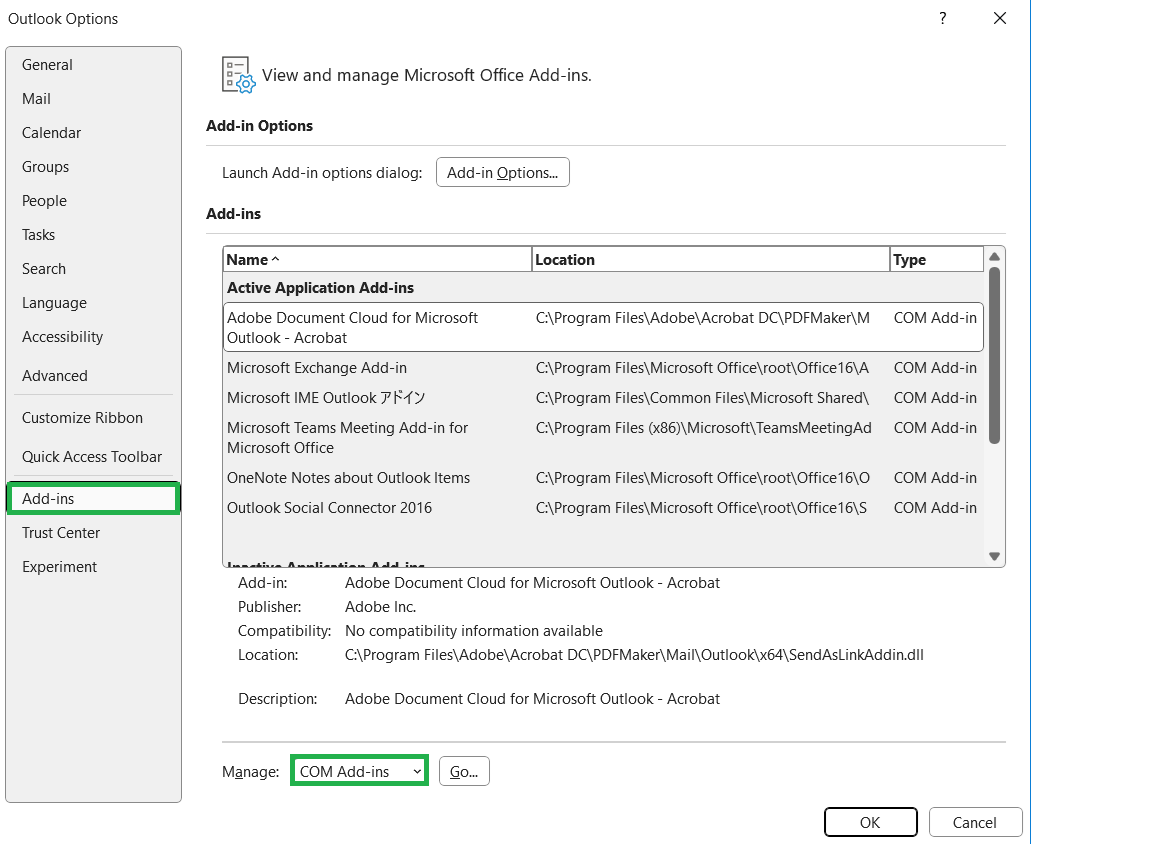
Task: Click the View and manage Add-ins gear icon
Action: pyautogui.click(x=236, y=74)
